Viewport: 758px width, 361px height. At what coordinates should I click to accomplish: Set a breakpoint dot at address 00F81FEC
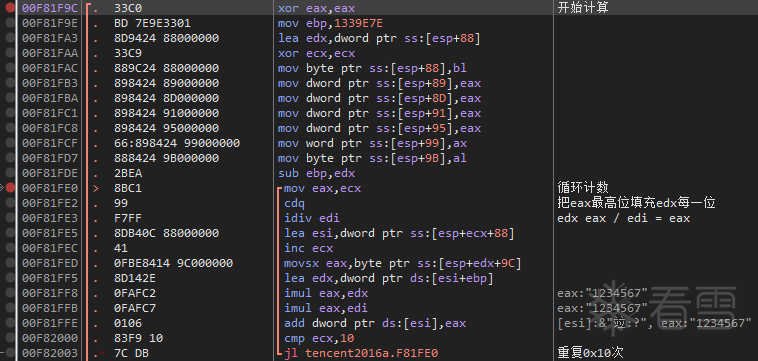pos(10,247)
